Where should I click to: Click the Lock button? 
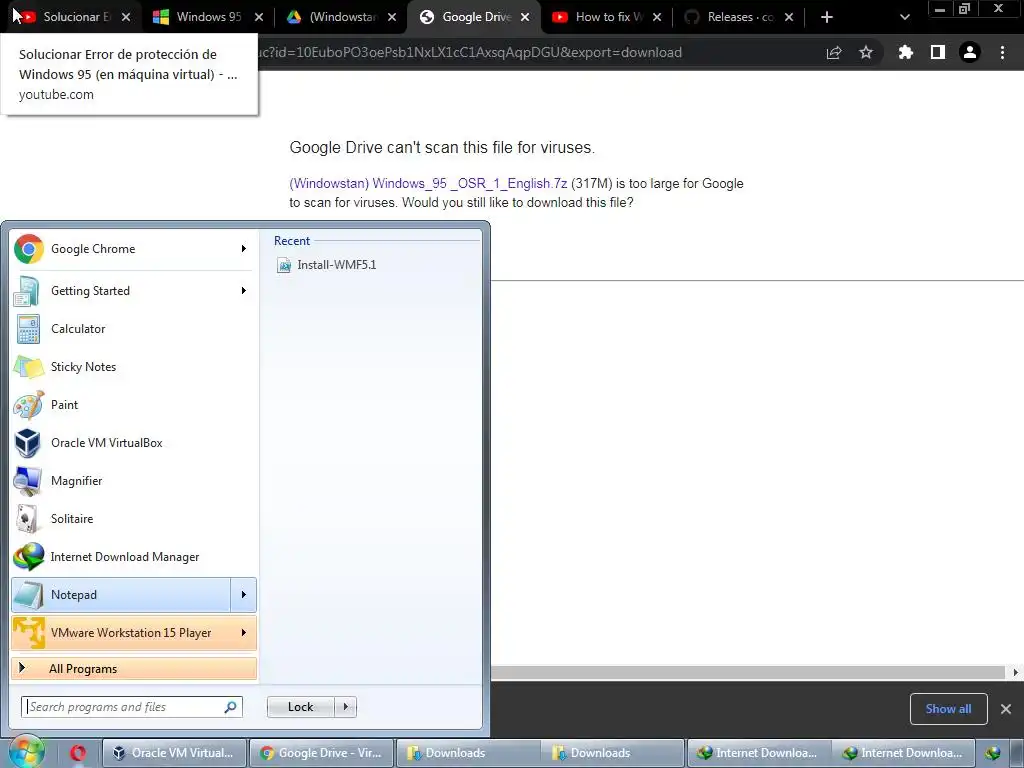301,707
